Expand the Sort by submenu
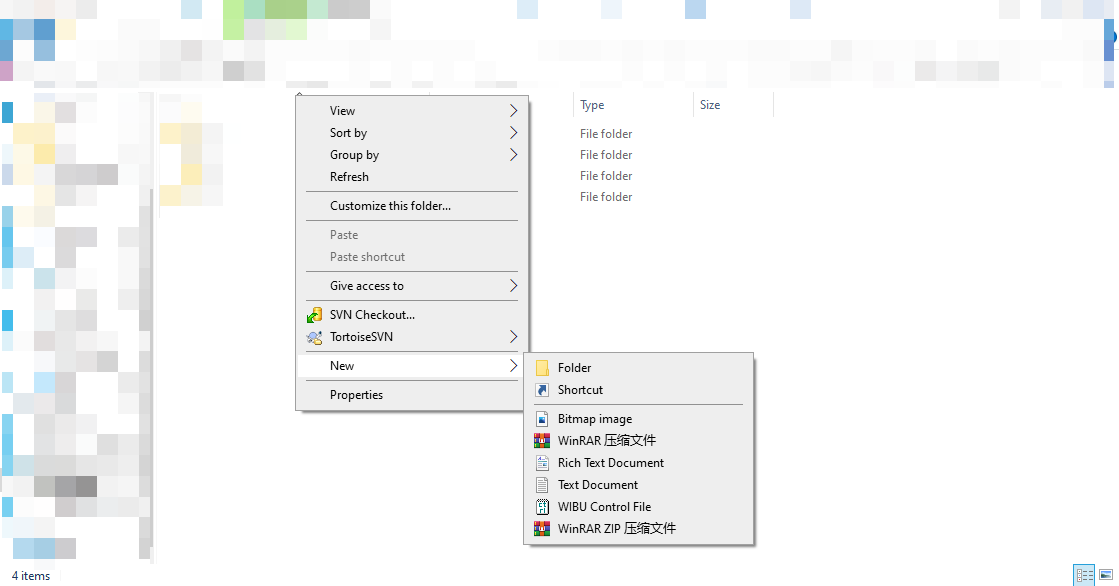 pos(513,133)
